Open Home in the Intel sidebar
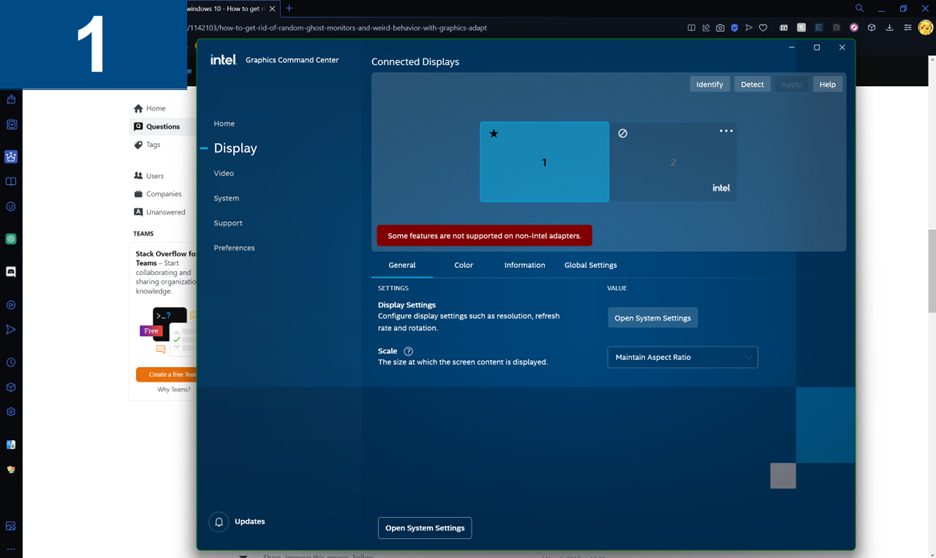 (224, 124)
